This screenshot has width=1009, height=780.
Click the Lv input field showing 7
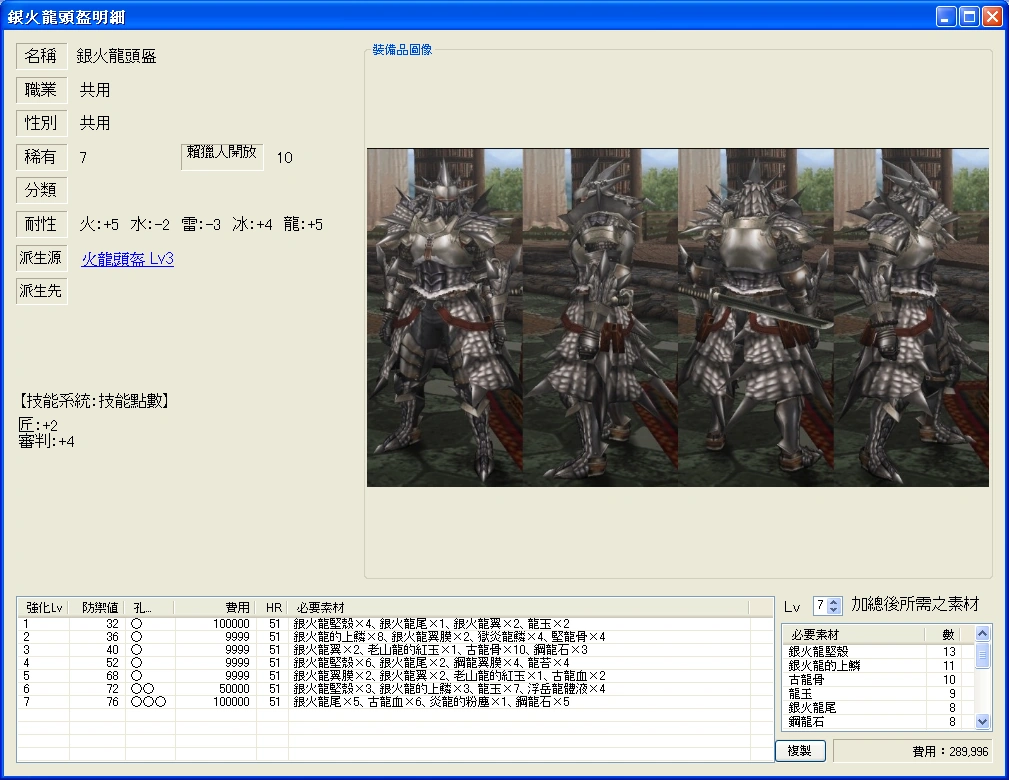(821, 606)
